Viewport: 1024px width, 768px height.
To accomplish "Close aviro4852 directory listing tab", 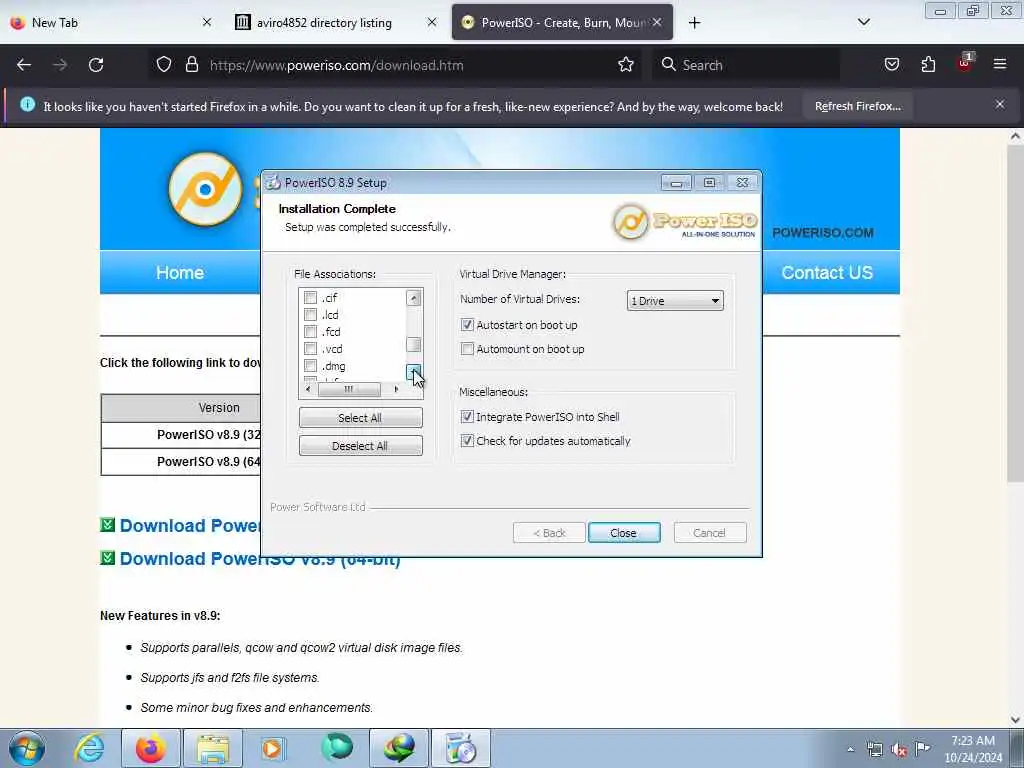I will 432,22.
